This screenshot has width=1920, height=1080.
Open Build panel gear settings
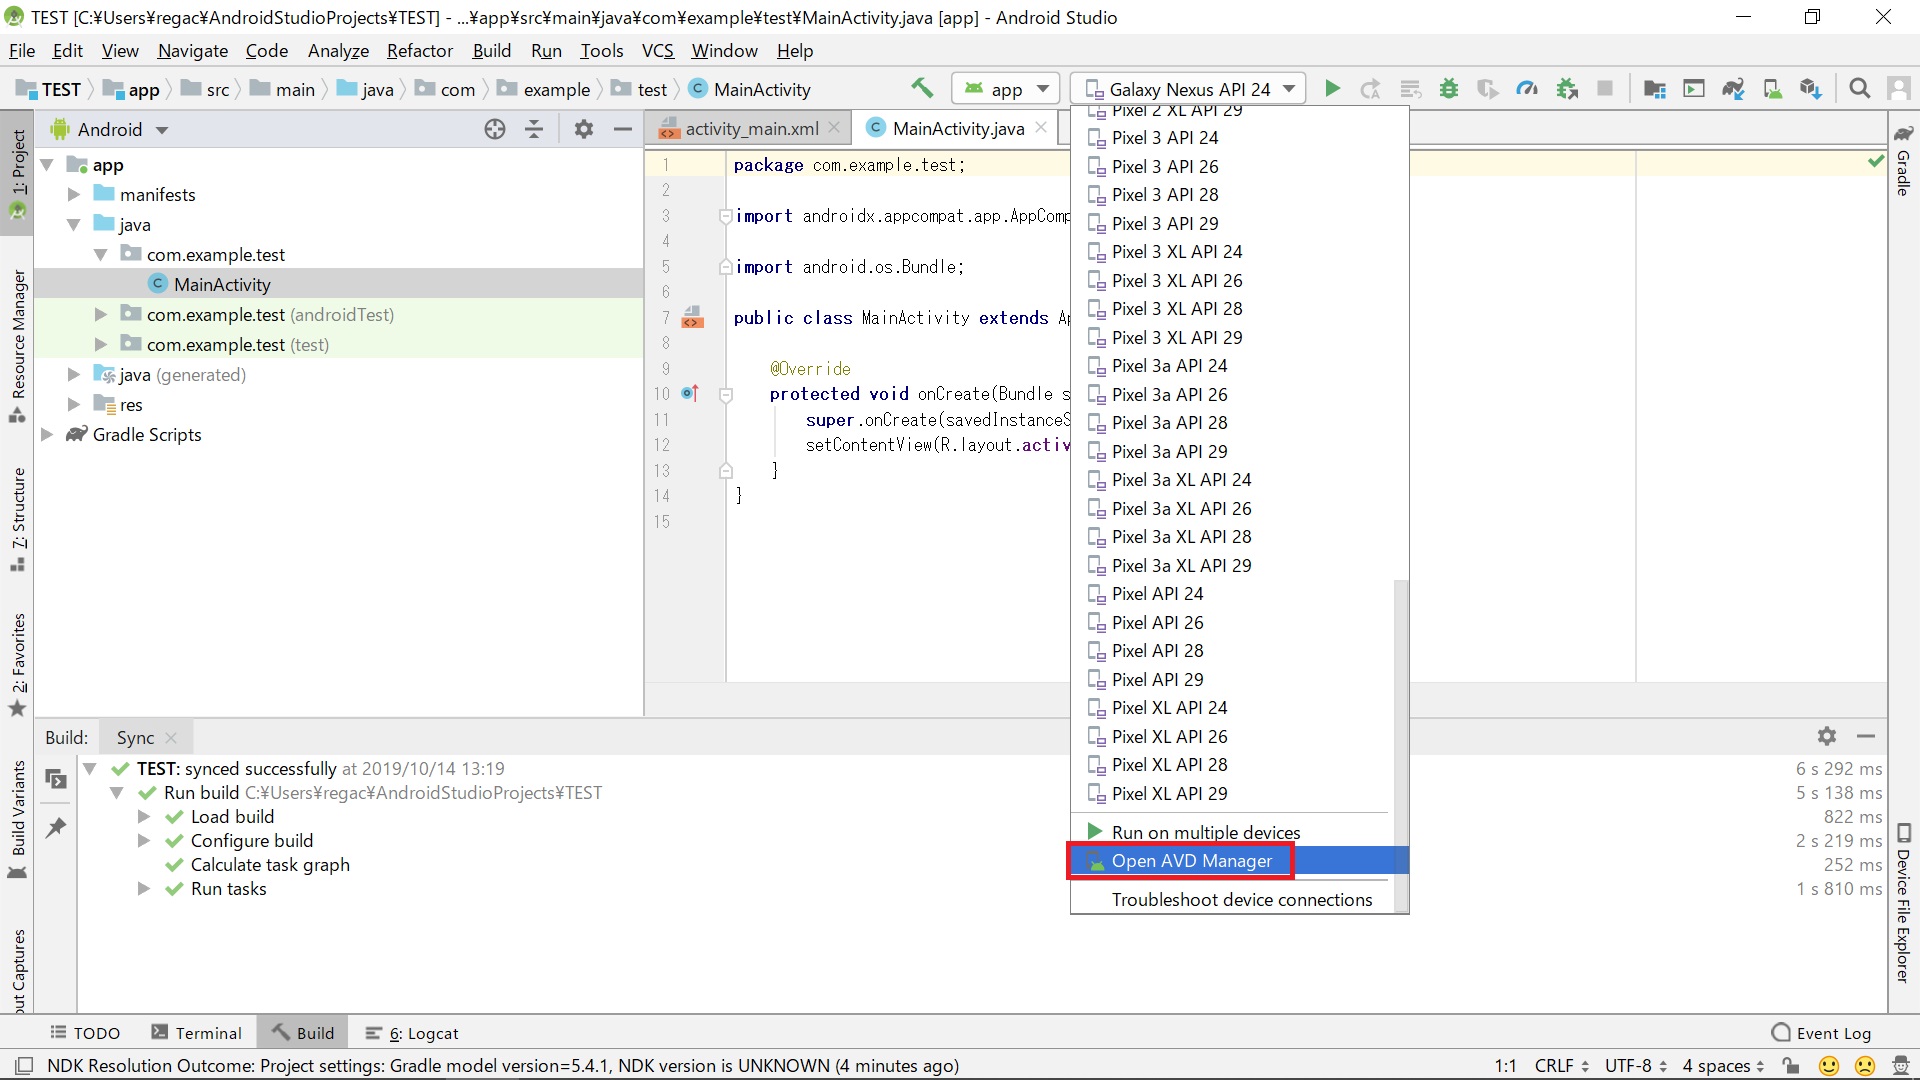pos(1827,736)
